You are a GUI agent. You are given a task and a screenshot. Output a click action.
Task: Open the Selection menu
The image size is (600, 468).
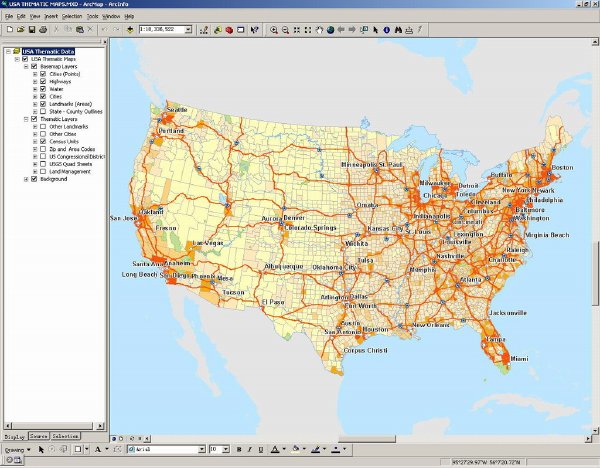point(72,16)
